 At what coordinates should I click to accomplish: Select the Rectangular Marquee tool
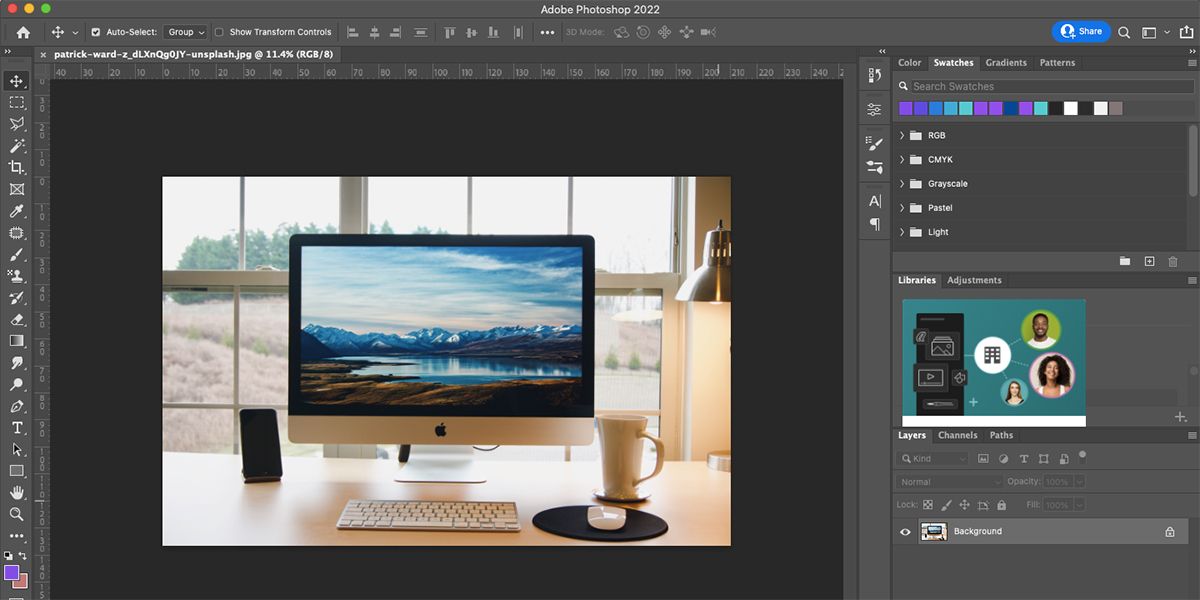click(x=16, y=102)
